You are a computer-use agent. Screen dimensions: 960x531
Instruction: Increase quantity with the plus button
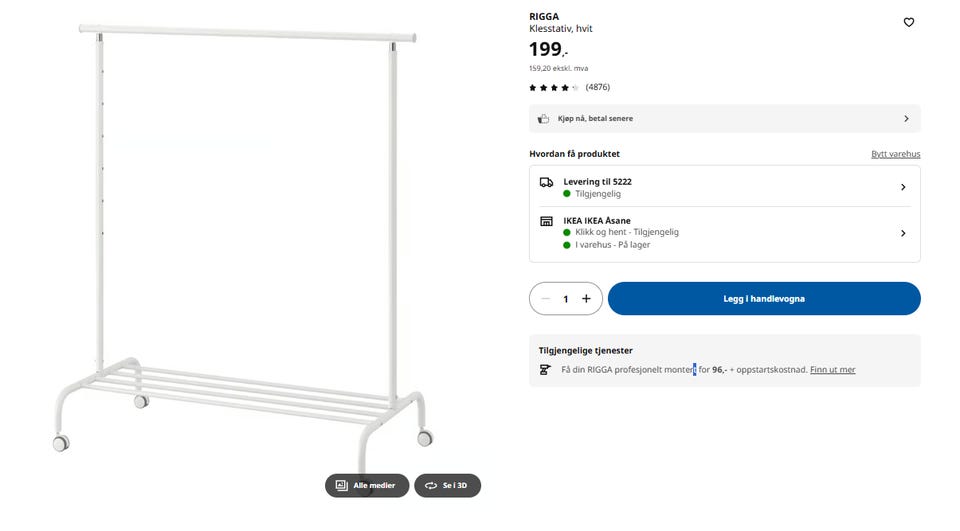586,299
